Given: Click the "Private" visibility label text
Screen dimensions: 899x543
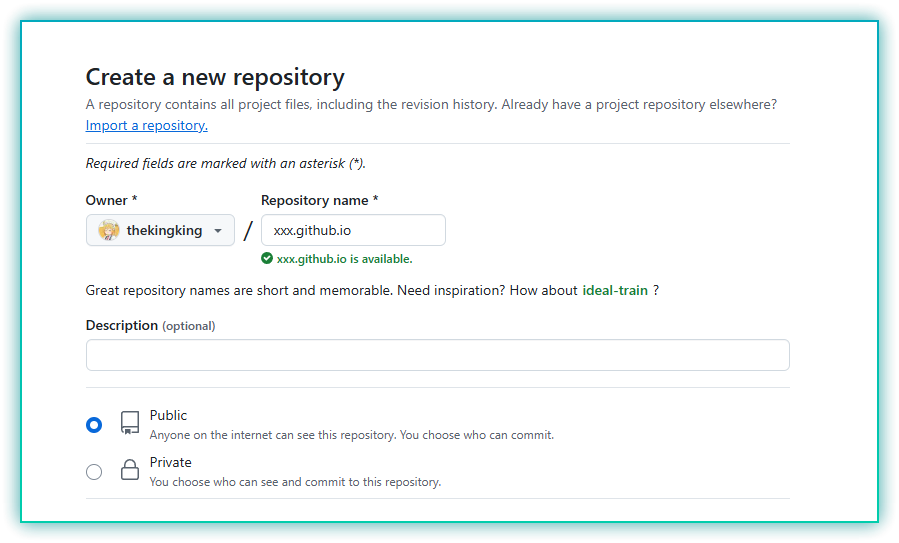Looking at the screenshot, I should pyautogui.click(x=170, y=462).
